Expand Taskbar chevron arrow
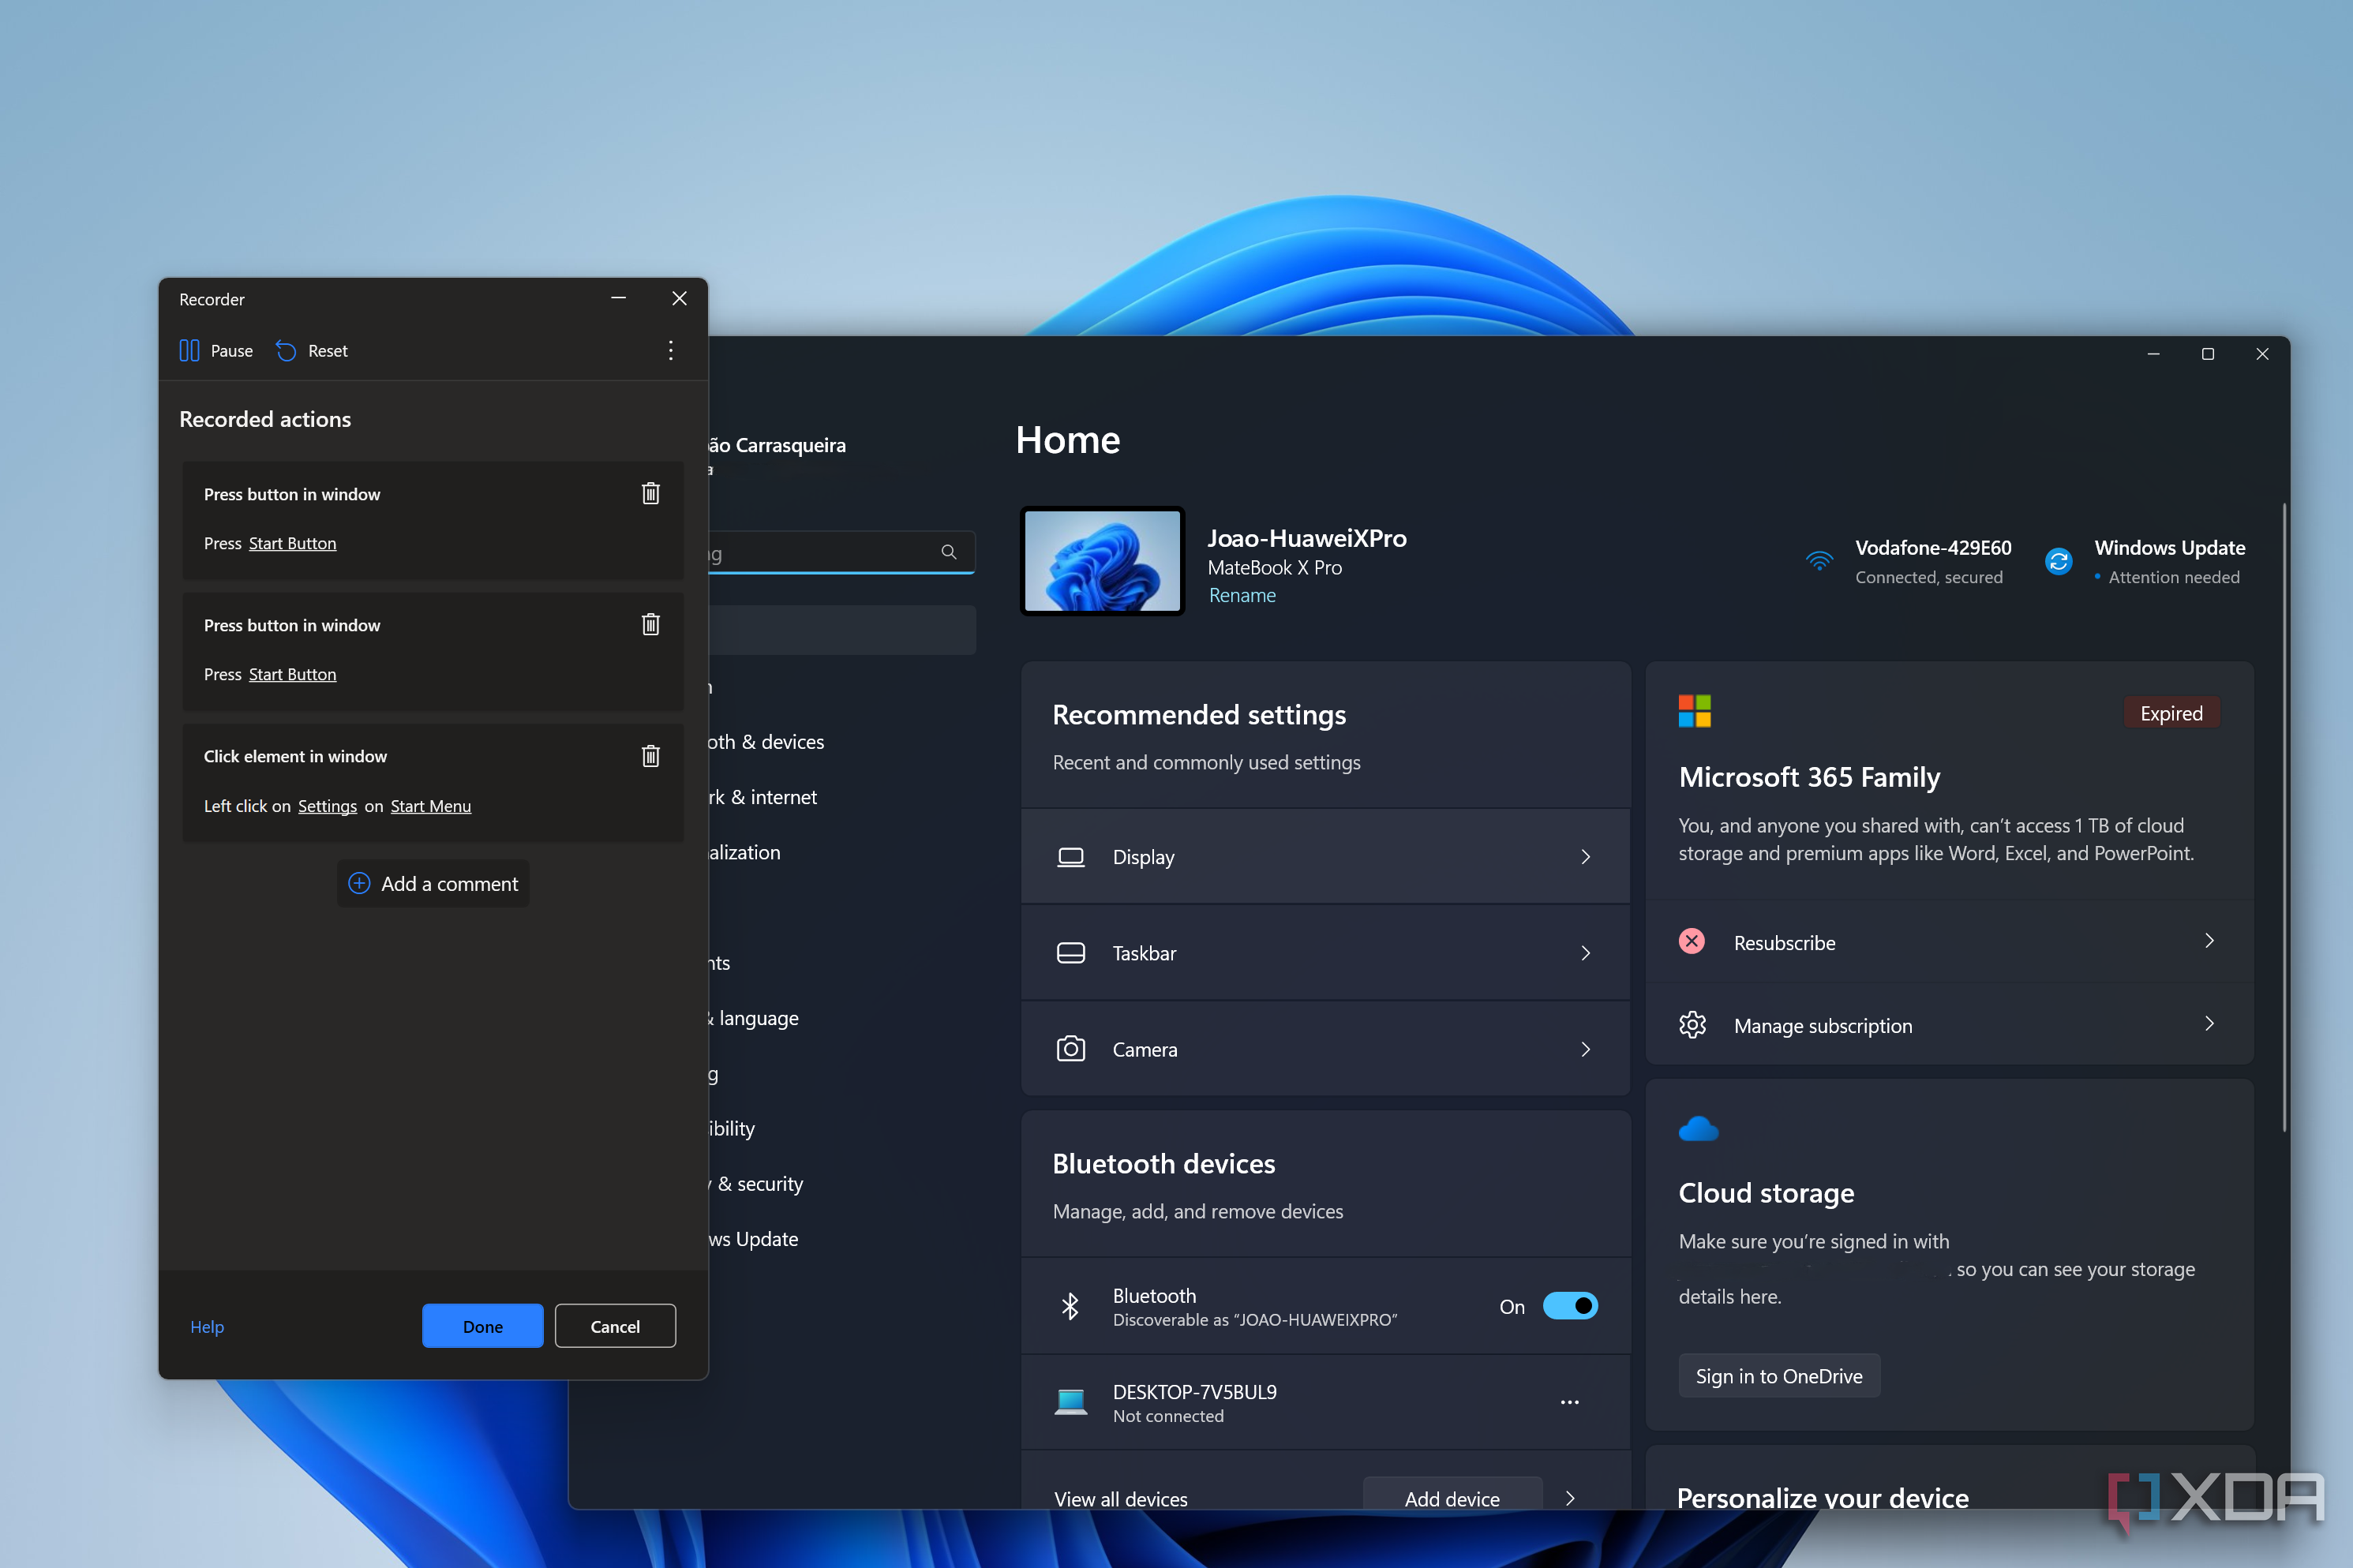The width and height of the screenshot is (2353, 1568). 1585,953
